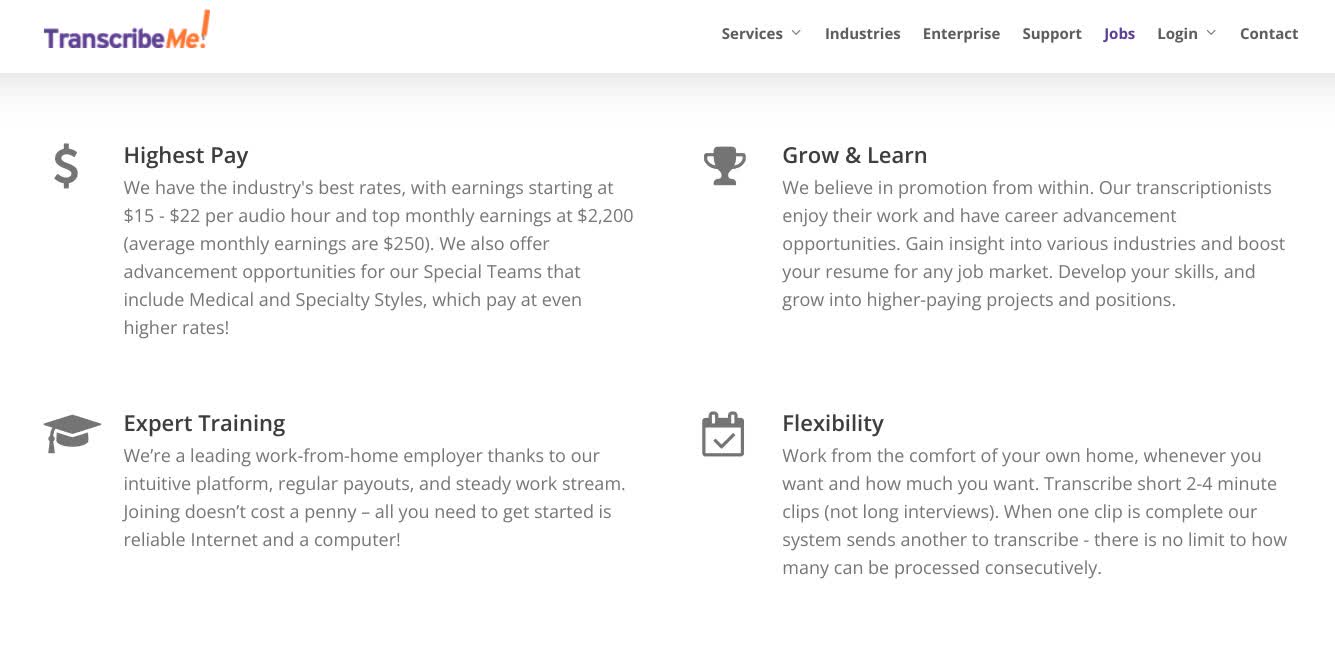Click the trophy Grow & Learn icon
1335x652 pixels.
coord(725,166)
